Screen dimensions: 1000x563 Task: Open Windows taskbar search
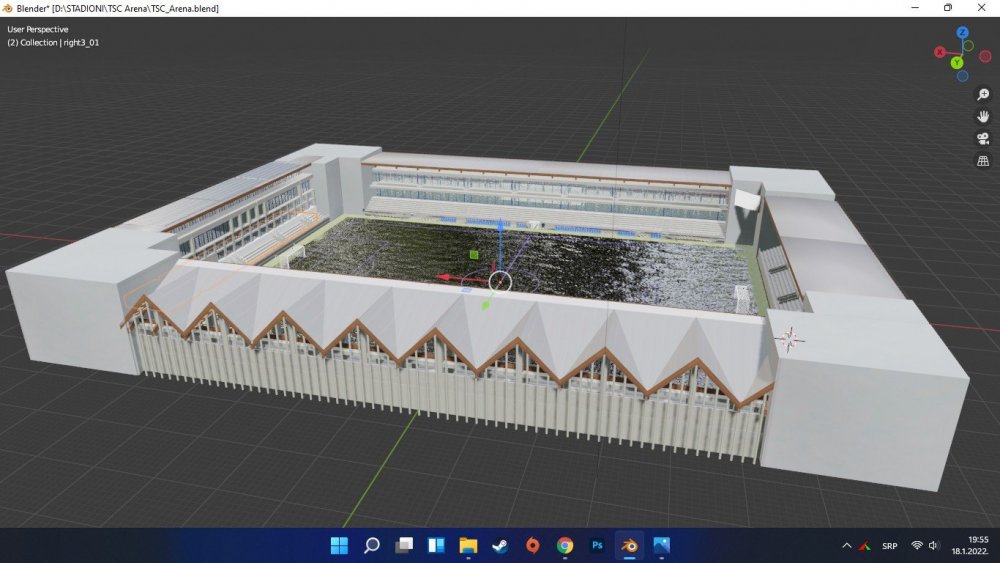371,546
